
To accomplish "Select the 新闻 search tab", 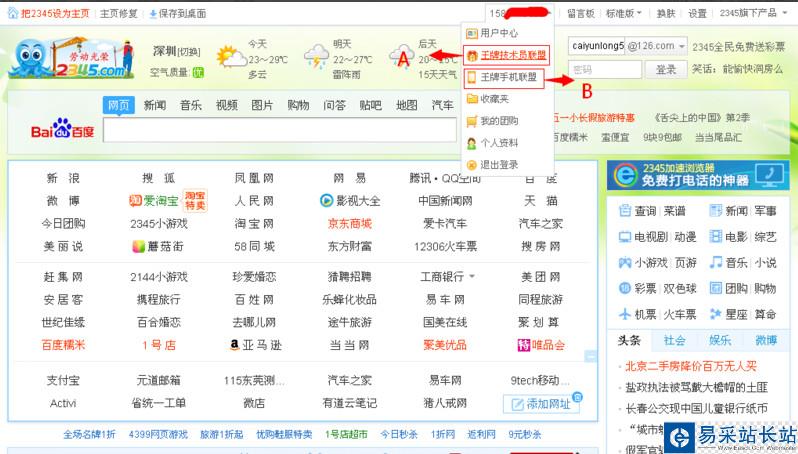I will 155,105.
